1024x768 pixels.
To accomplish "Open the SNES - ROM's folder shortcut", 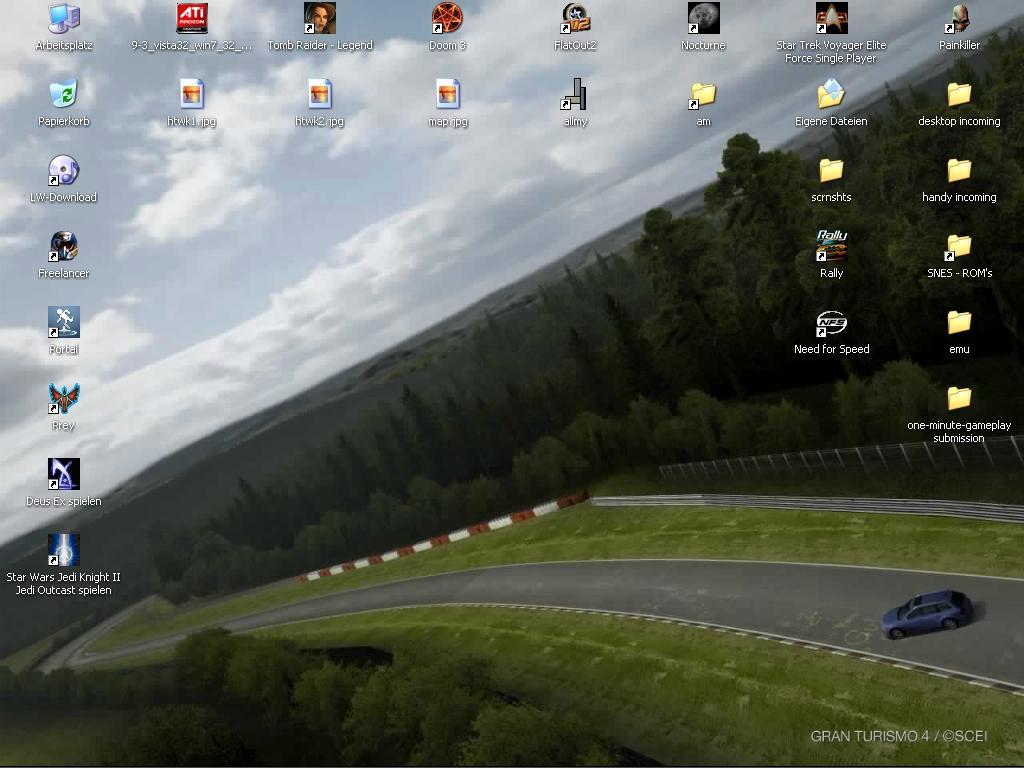I will (959, 246).
